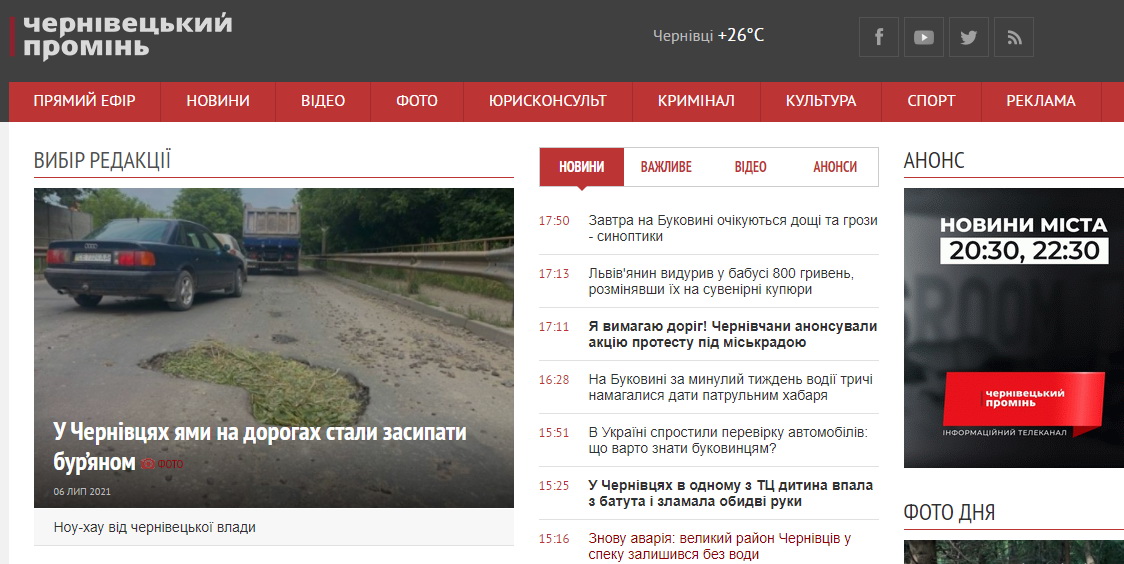Open ПРЯМИЙ ЕФІР in navigation menu
Image resolution: width=1124 pixels, height=564 pixels.
[x=84, y=101]
